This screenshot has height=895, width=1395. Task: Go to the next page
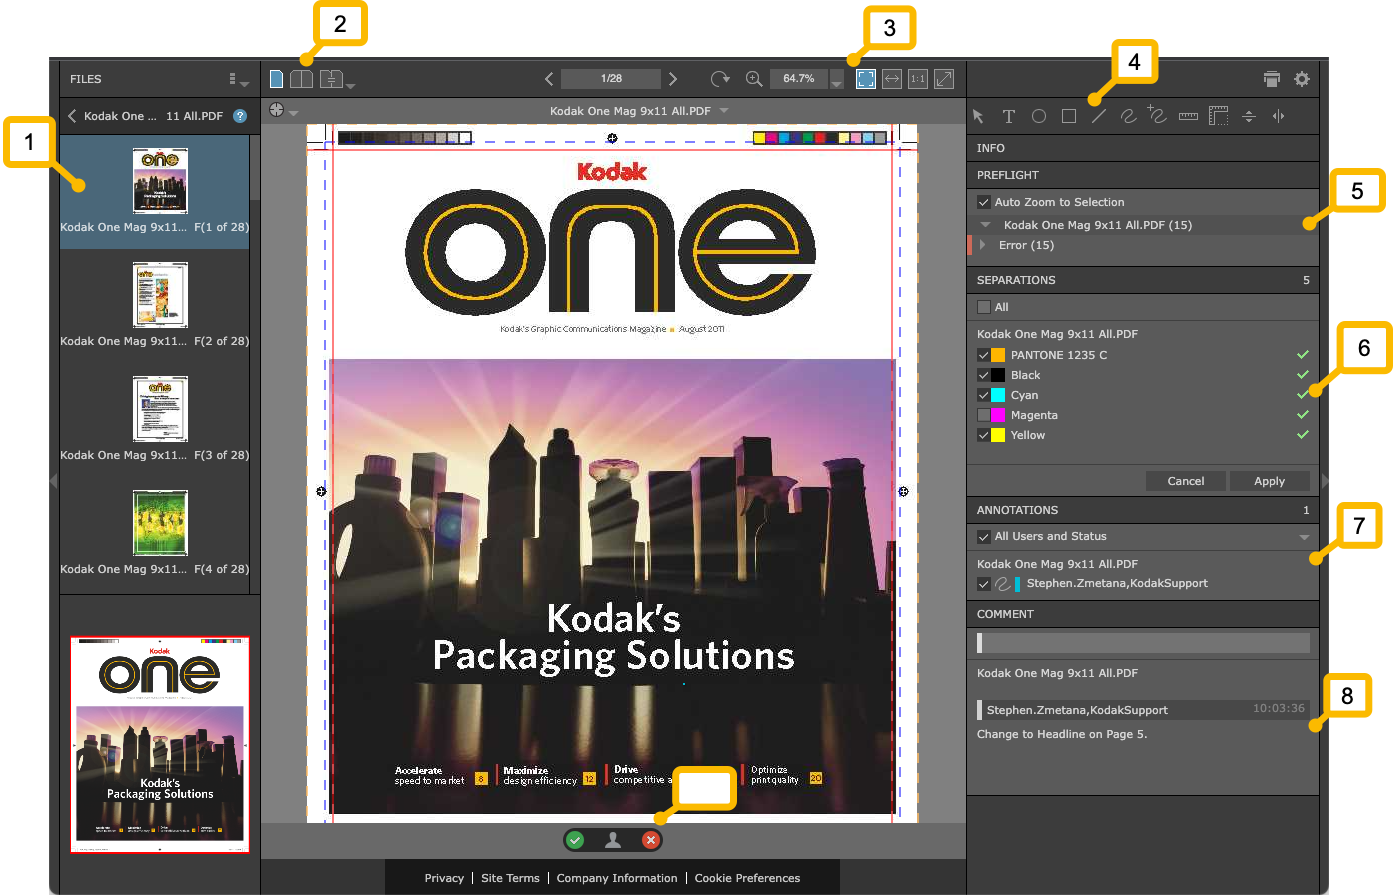[673, 79]
